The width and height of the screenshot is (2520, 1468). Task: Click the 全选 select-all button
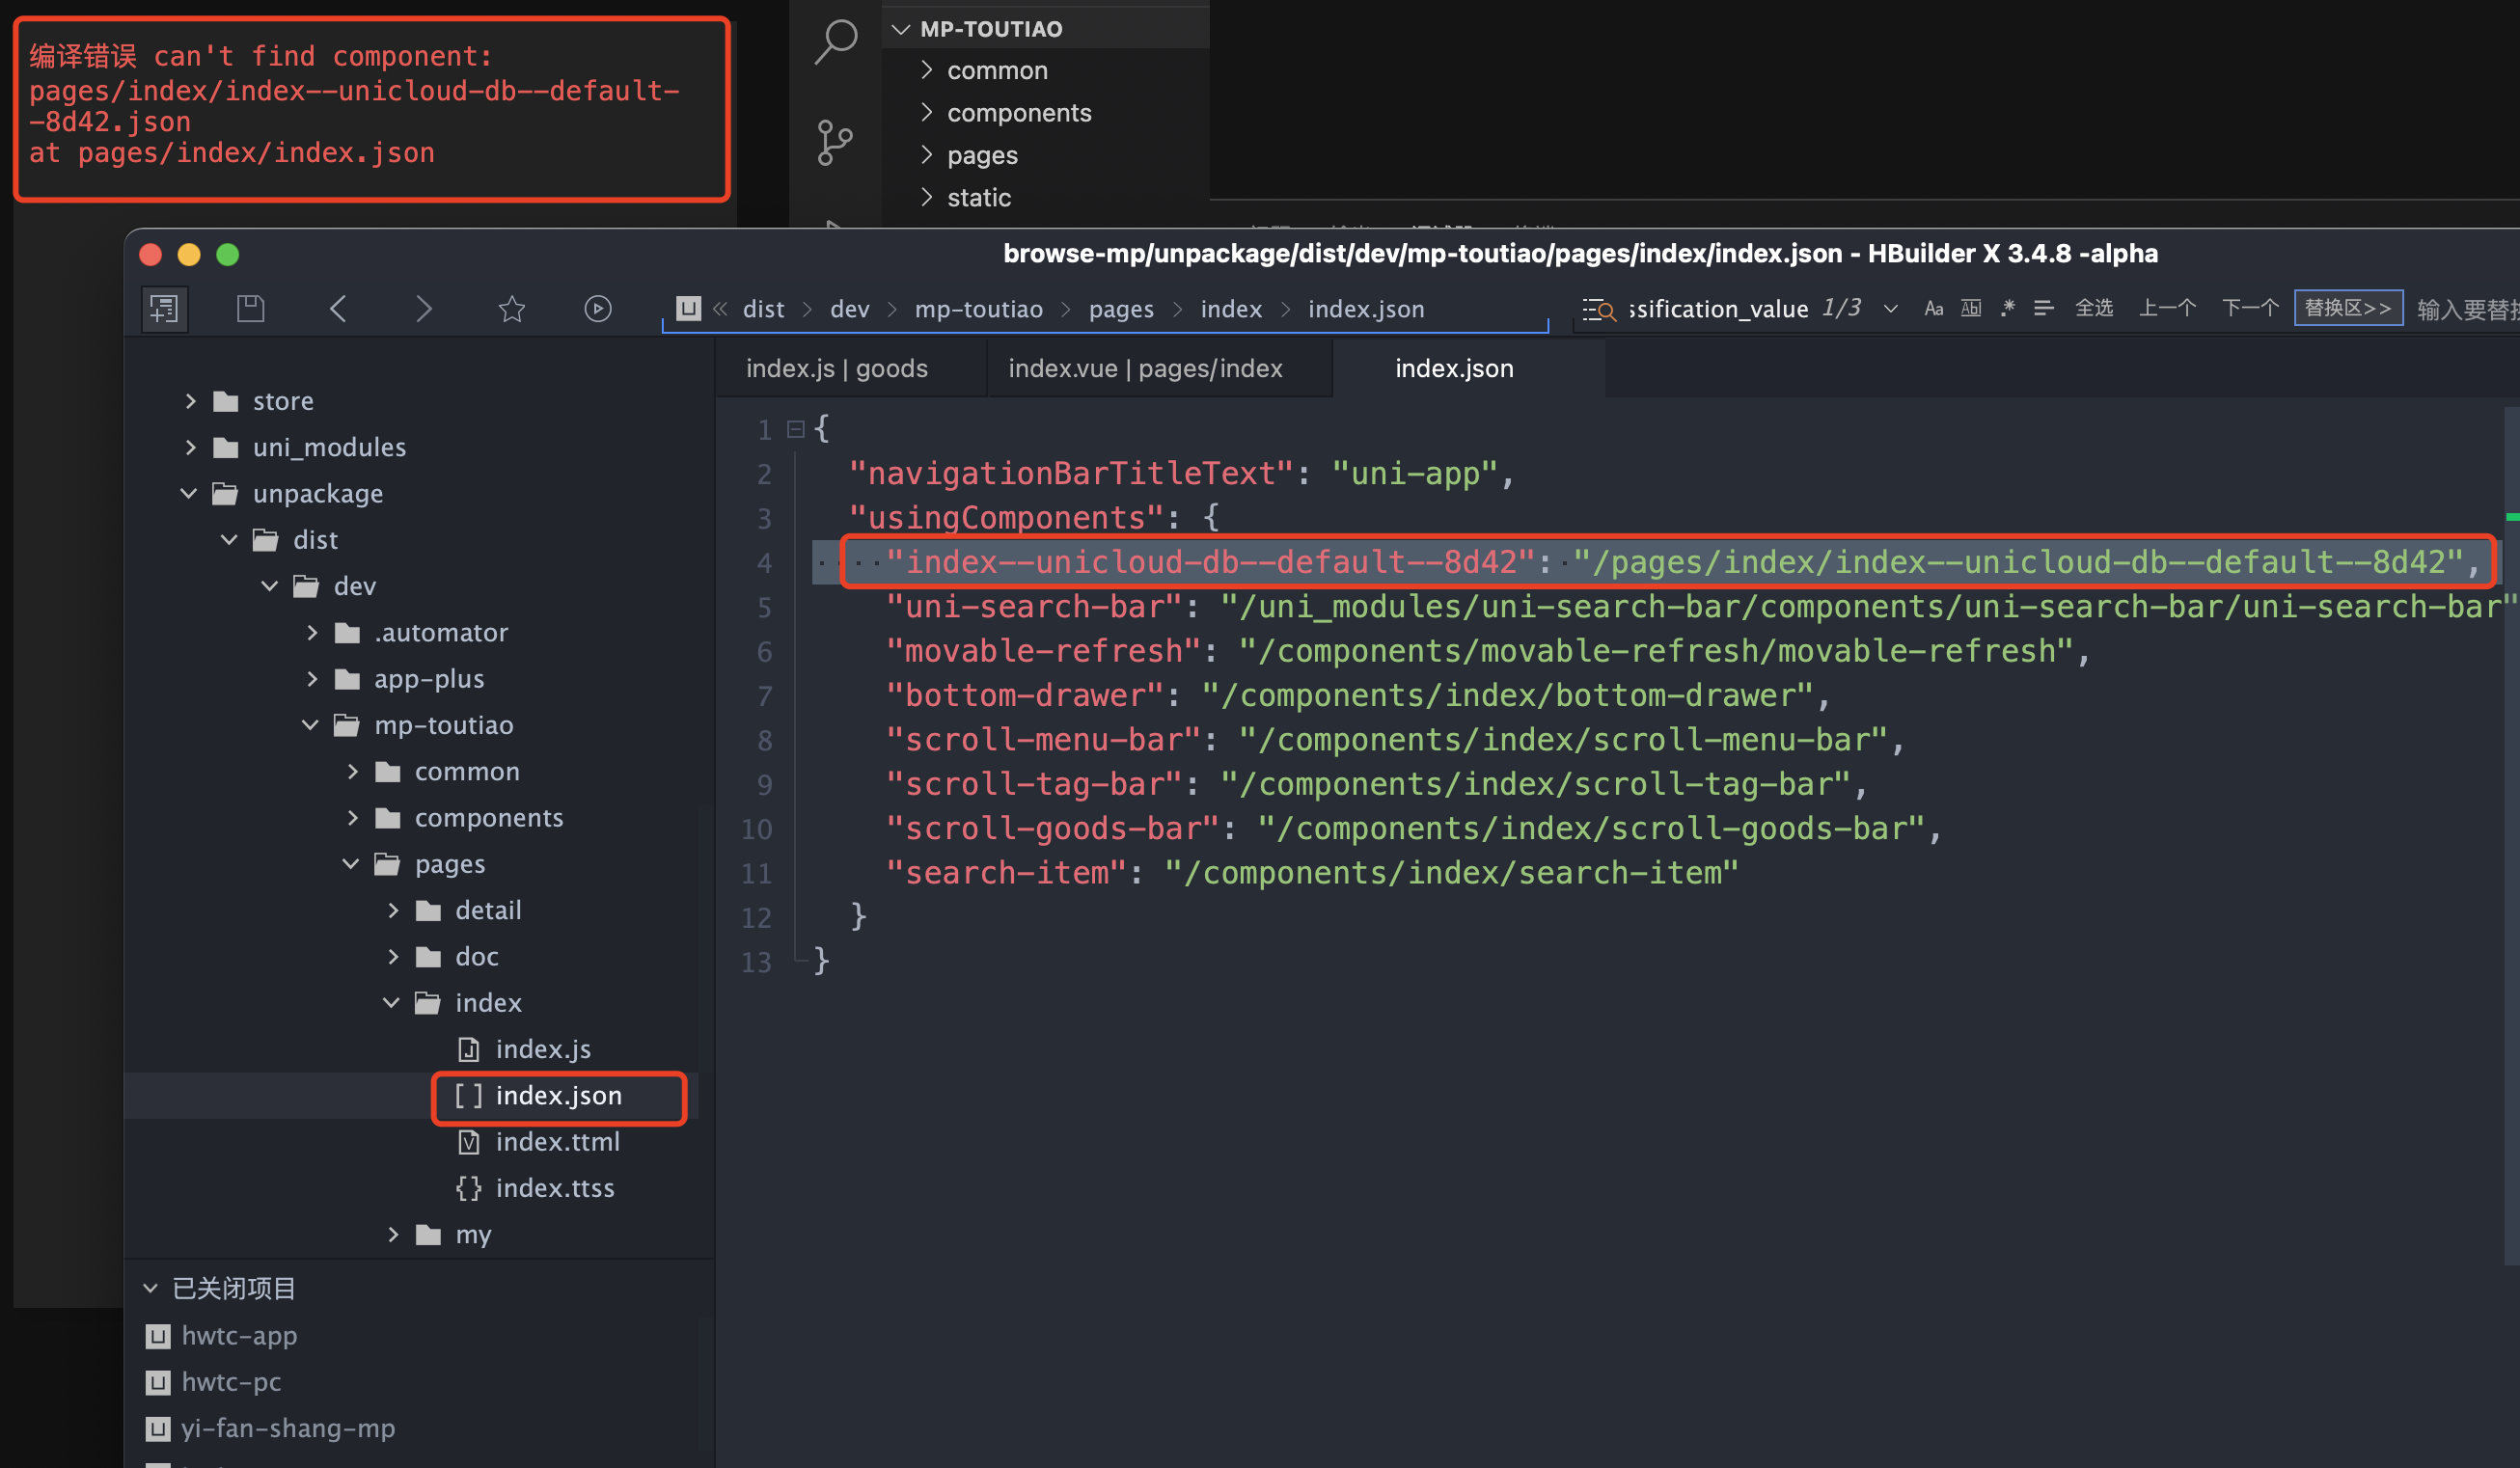tap(2094, 308)
